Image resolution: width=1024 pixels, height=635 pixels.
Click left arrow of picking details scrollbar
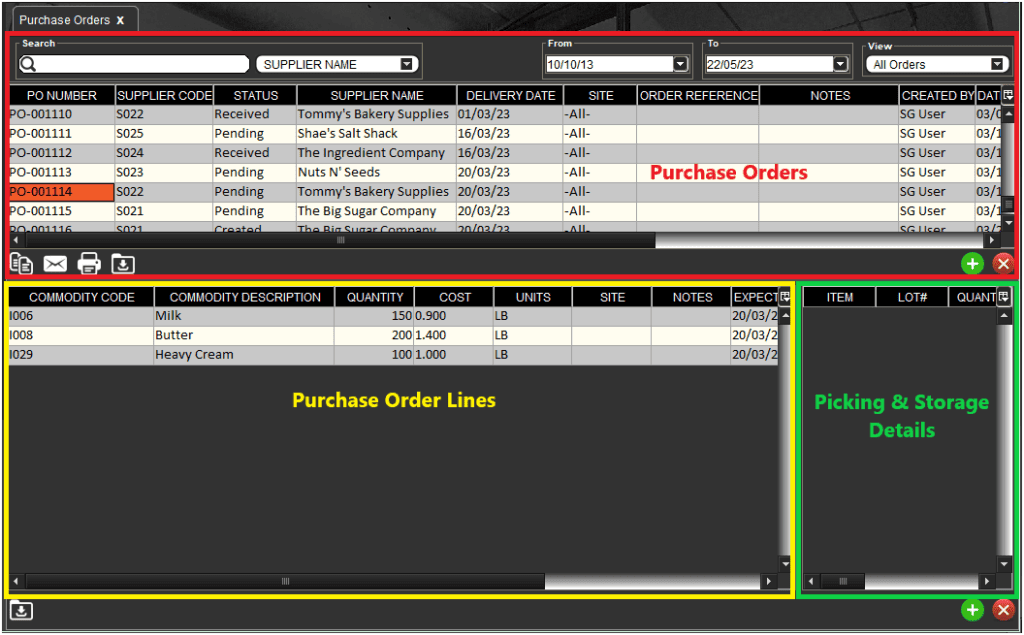(x=811, y=581)
